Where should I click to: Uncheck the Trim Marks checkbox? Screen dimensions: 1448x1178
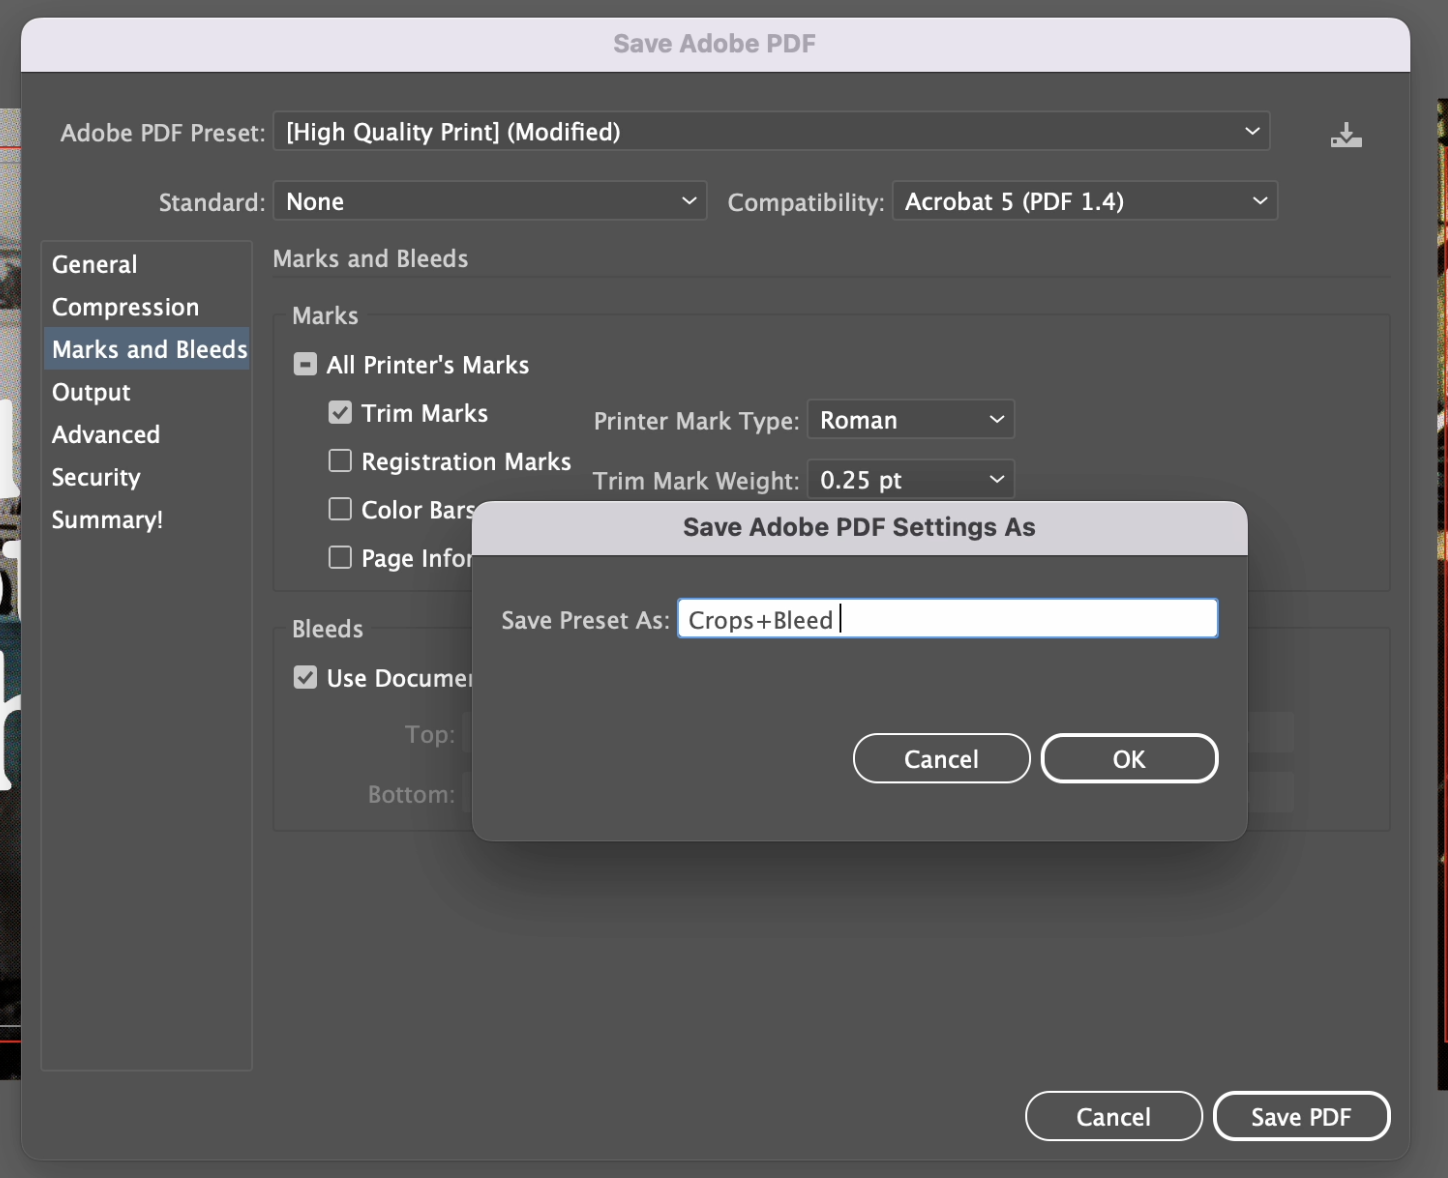340,413
